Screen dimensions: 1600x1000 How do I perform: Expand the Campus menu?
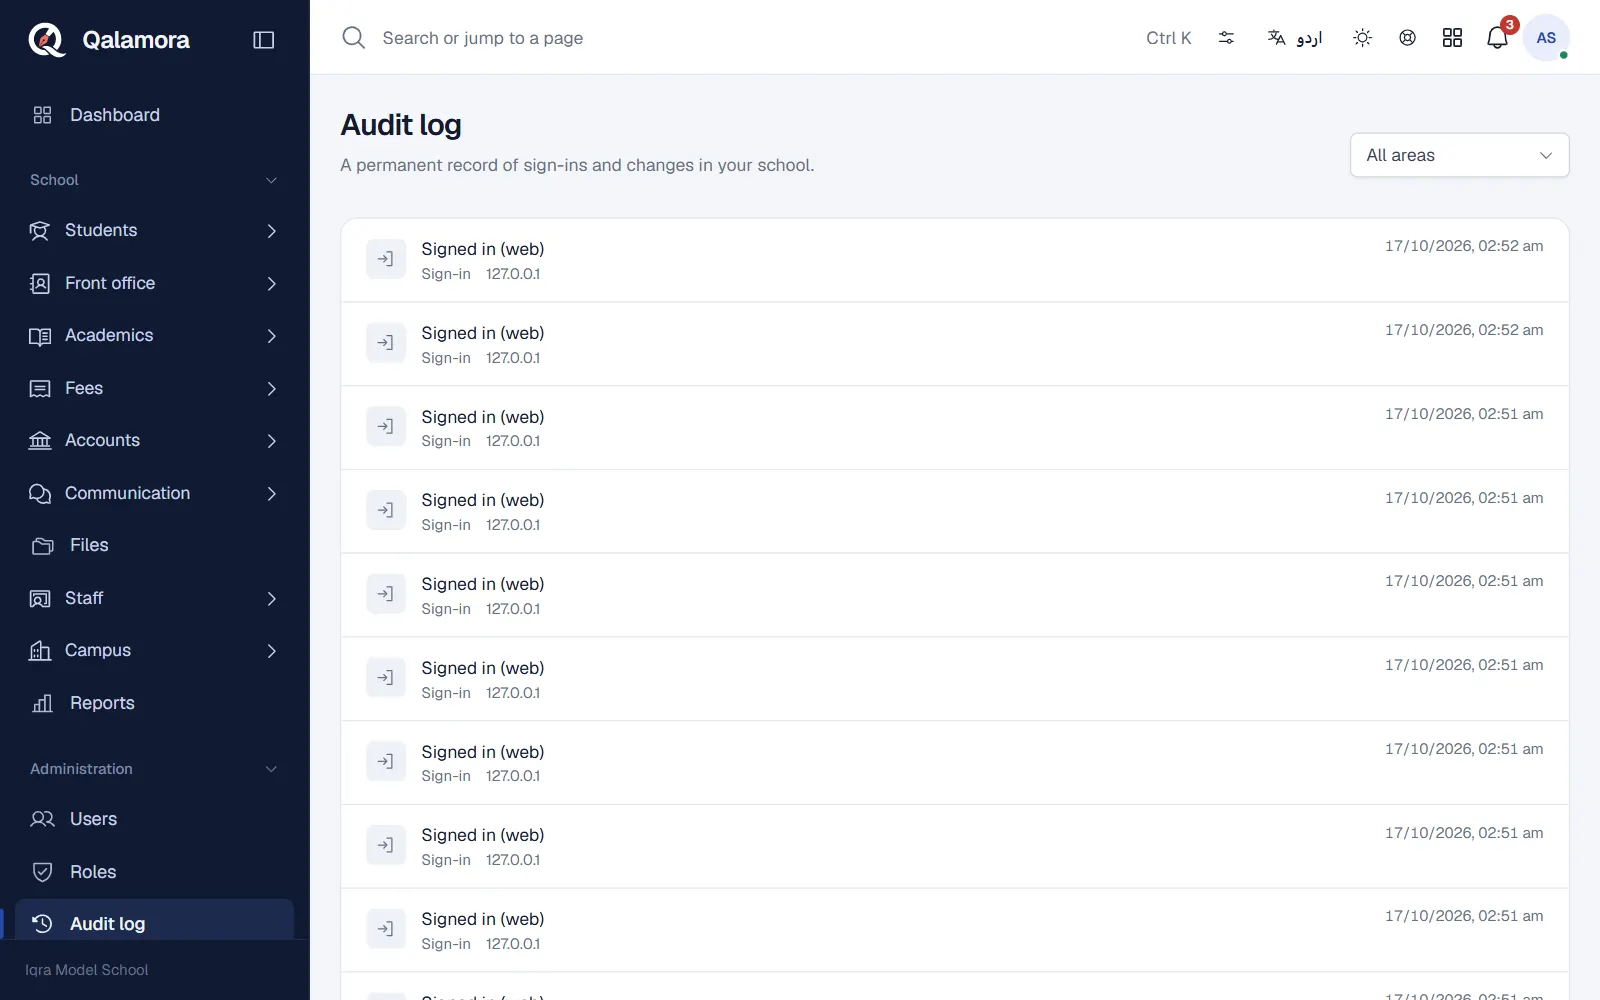coord(155,651)
